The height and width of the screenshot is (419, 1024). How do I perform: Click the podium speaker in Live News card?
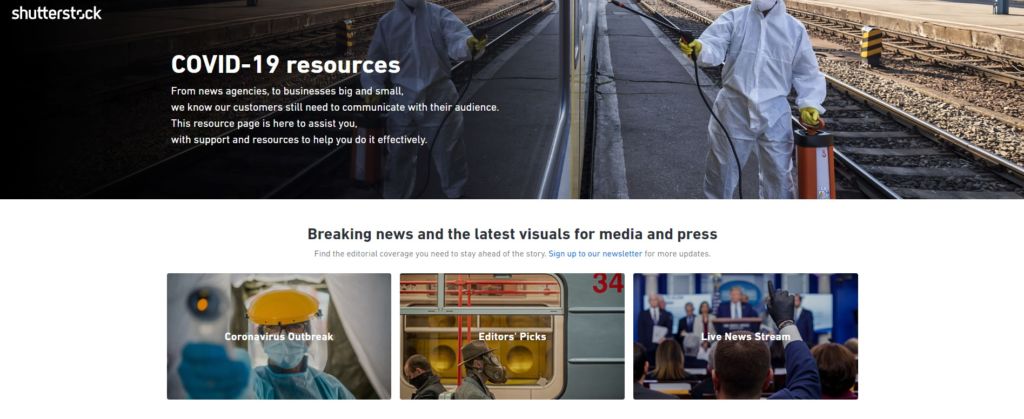pos(737,307)
